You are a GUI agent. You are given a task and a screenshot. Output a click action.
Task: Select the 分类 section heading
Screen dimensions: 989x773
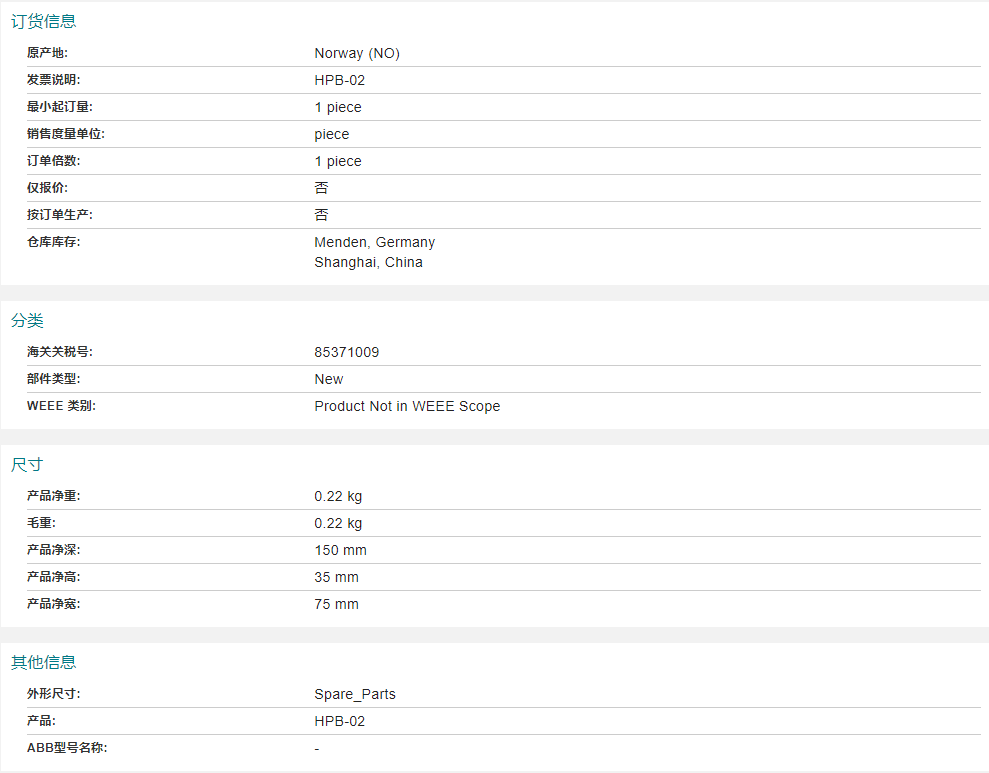(27, 320)
